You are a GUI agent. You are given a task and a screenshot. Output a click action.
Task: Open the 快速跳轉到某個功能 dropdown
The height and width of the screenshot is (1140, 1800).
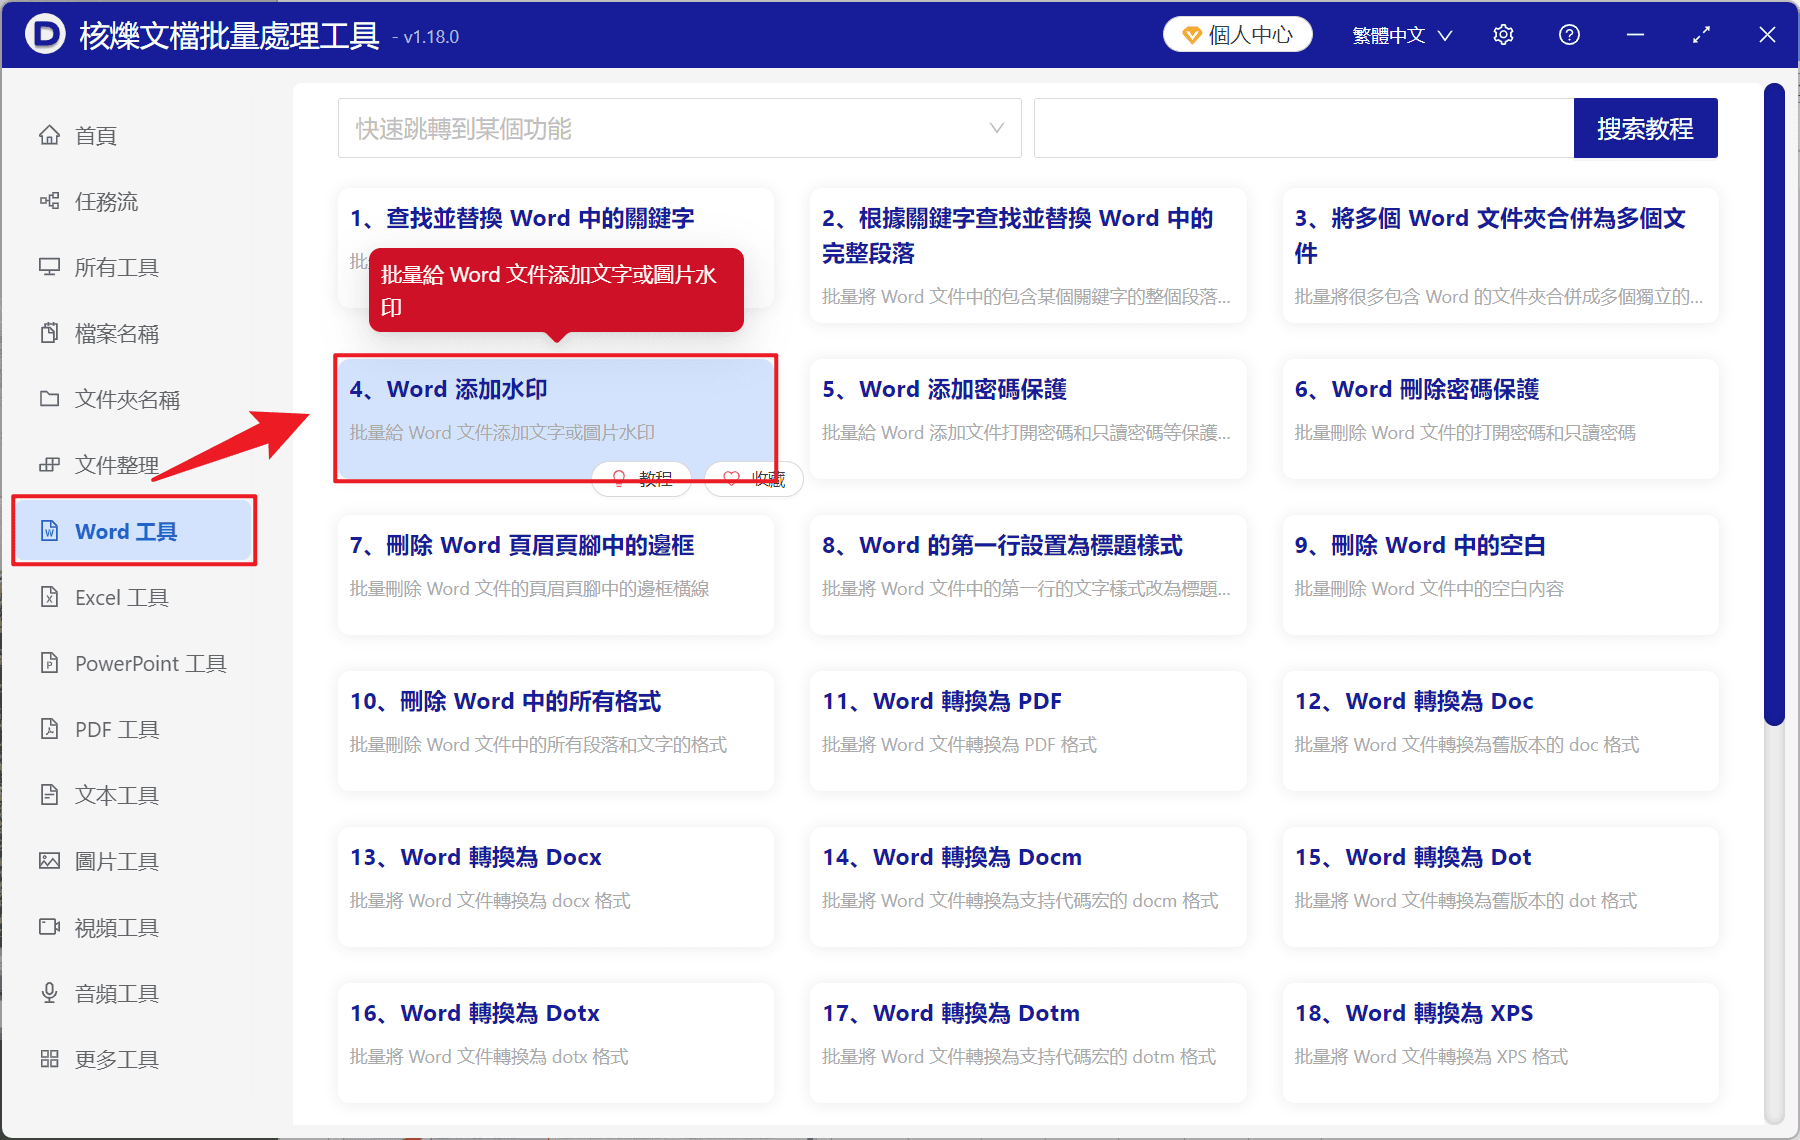click(678, 128)
